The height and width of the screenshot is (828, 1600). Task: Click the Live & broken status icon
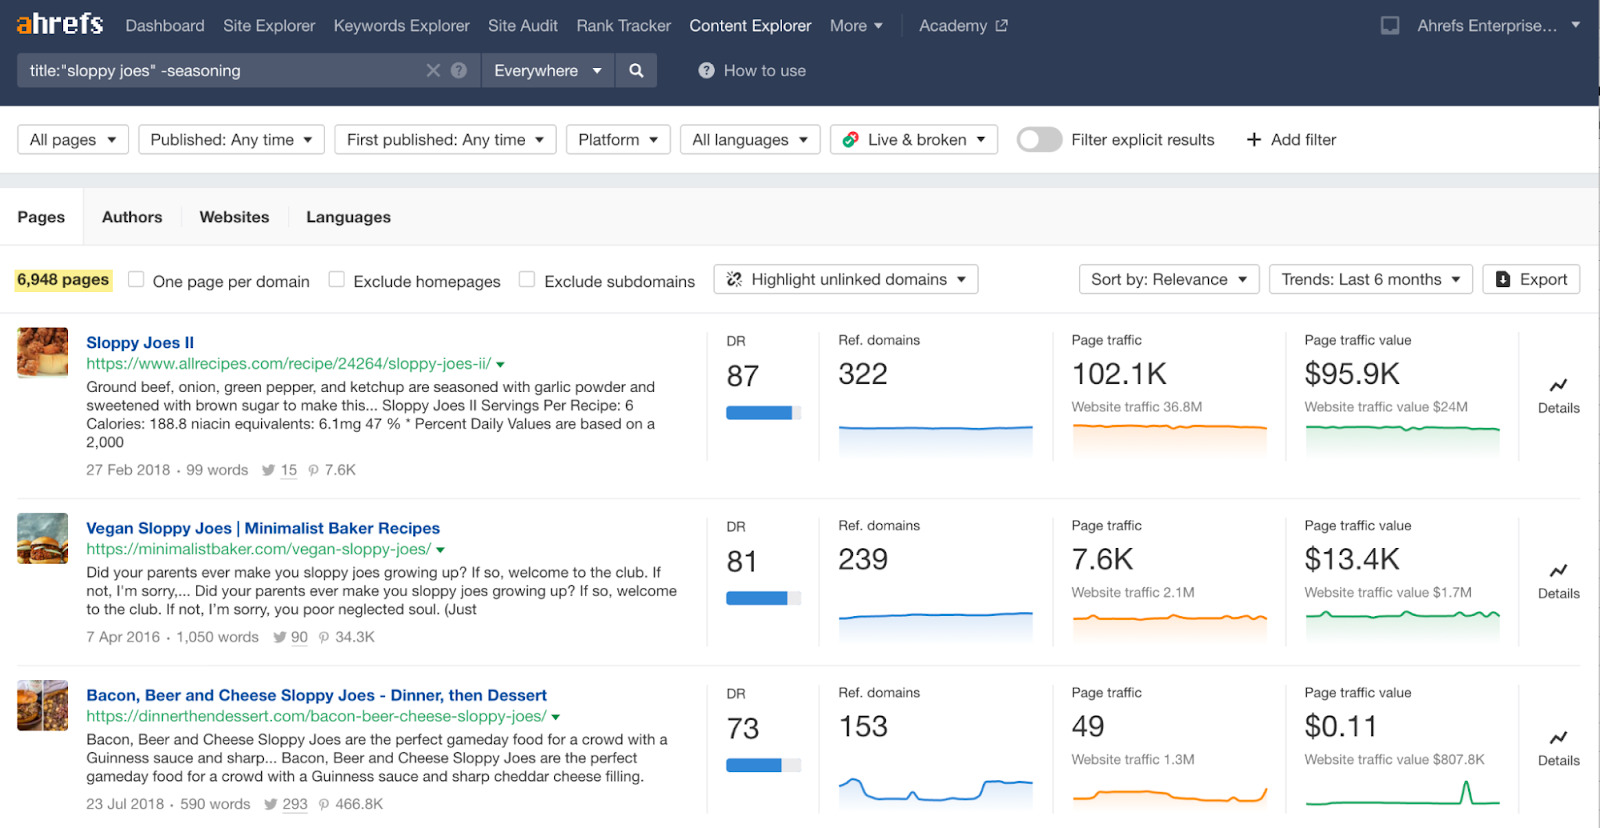[x=851, y=140]
